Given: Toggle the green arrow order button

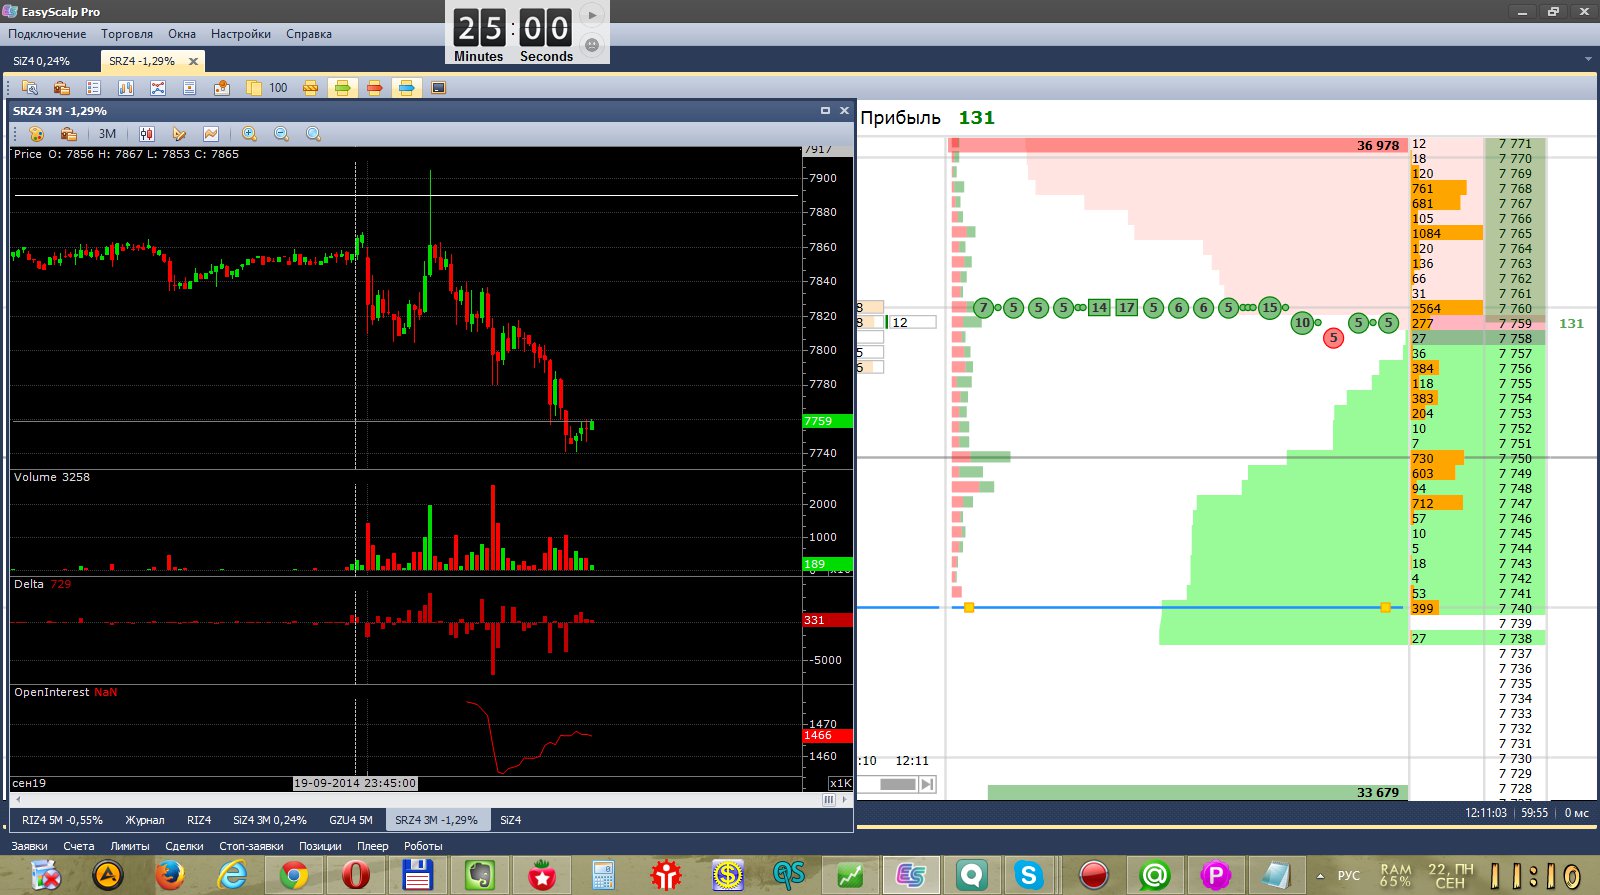Looking at the screenshot, I should click(x=343, y=88).
